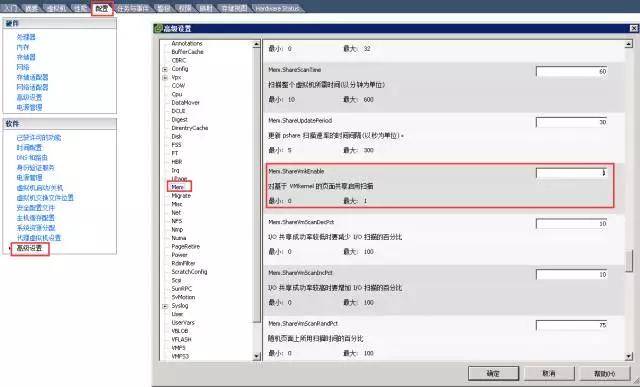Select the BufferCache tree item
This screenshot has height=387, width=640.
pos(187,52)
